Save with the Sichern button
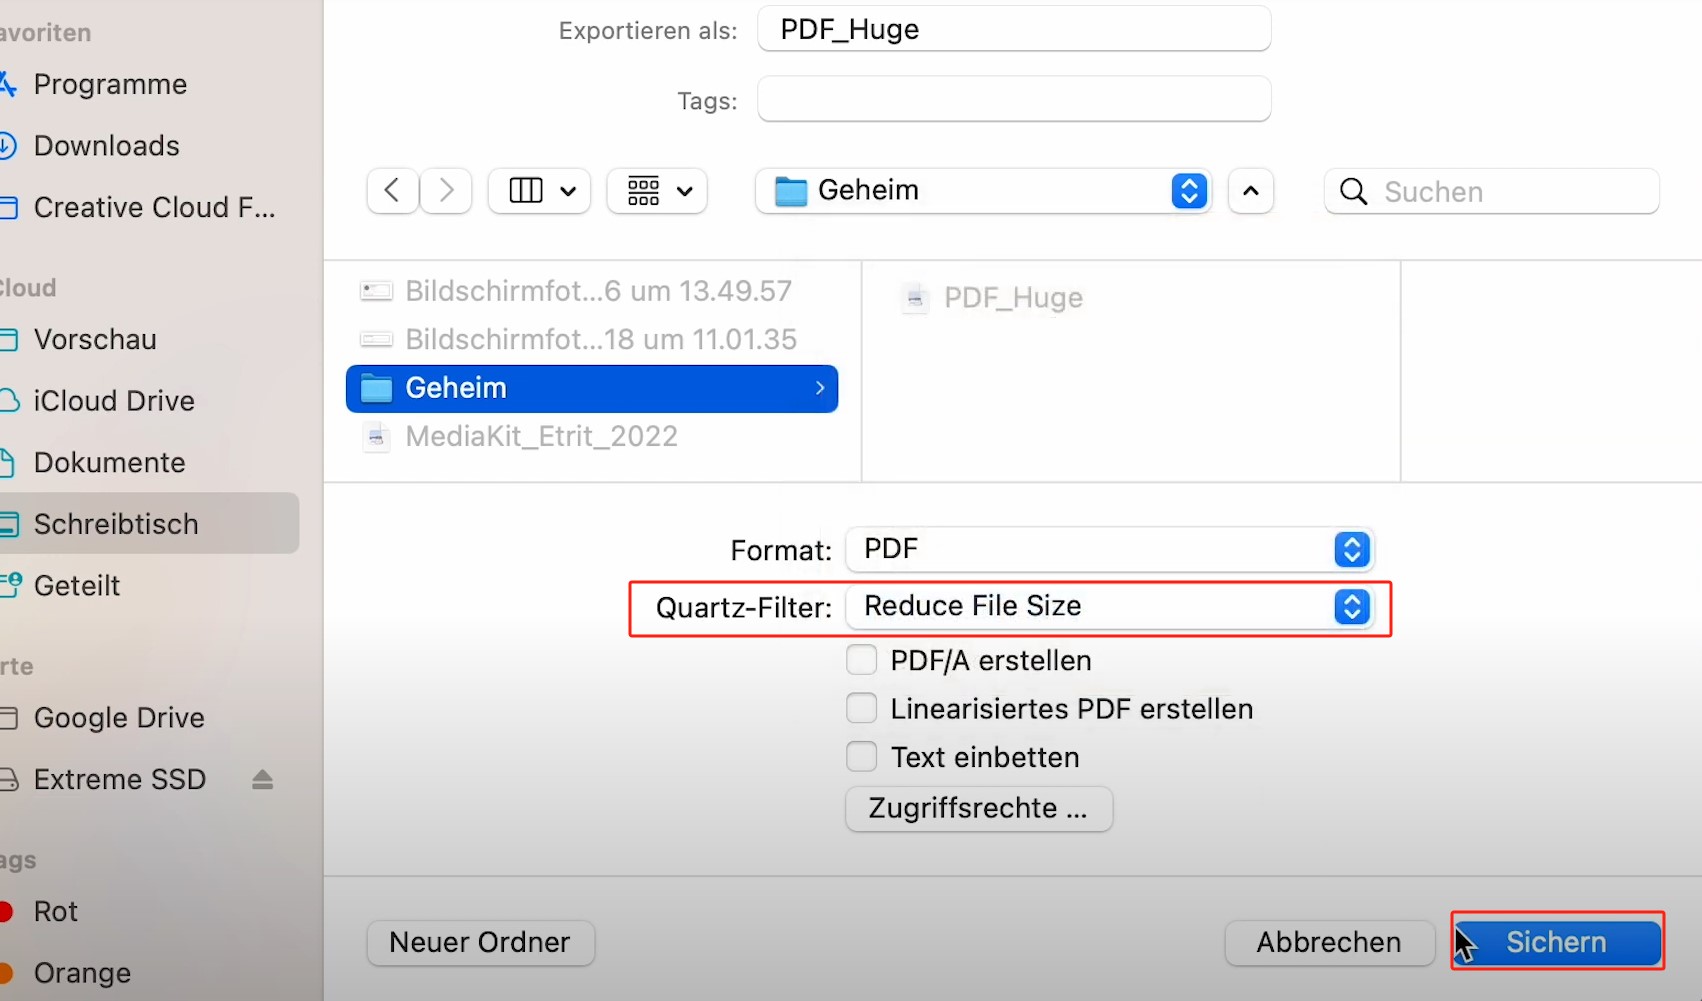The height and width of the screenshot is (1001, 1702). pyautogui.click(x=1557, y=942)
